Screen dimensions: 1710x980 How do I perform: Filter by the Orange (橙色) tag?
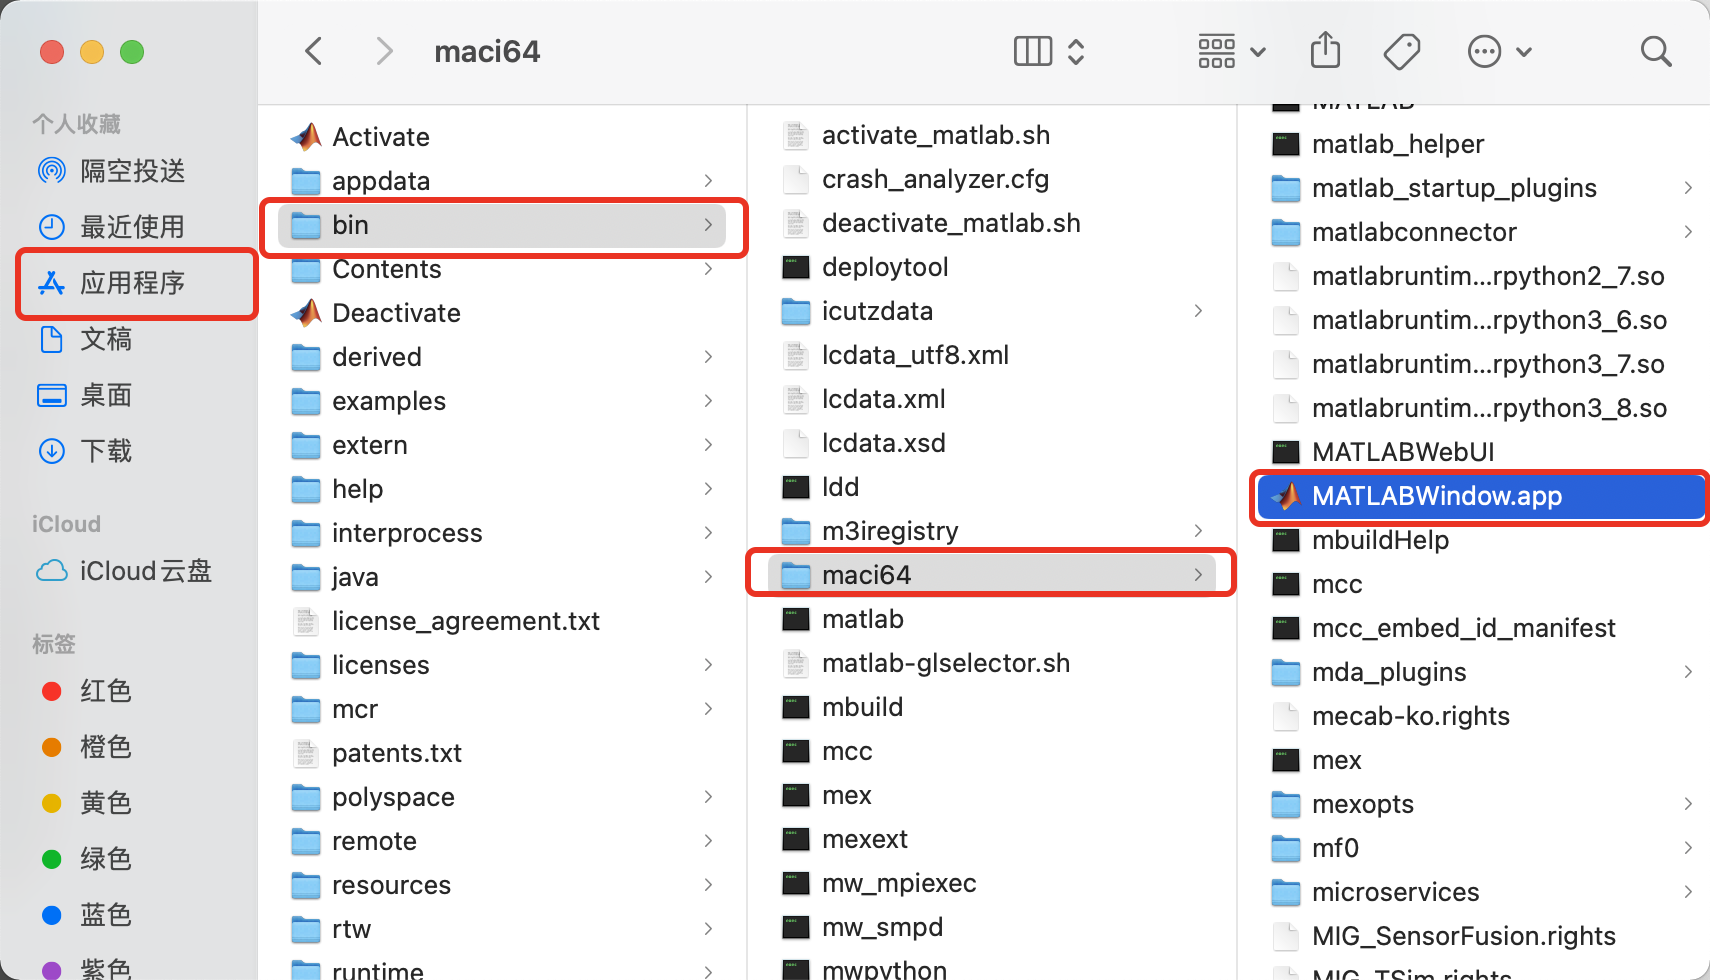pyautogui.click(x=87, y=747)
